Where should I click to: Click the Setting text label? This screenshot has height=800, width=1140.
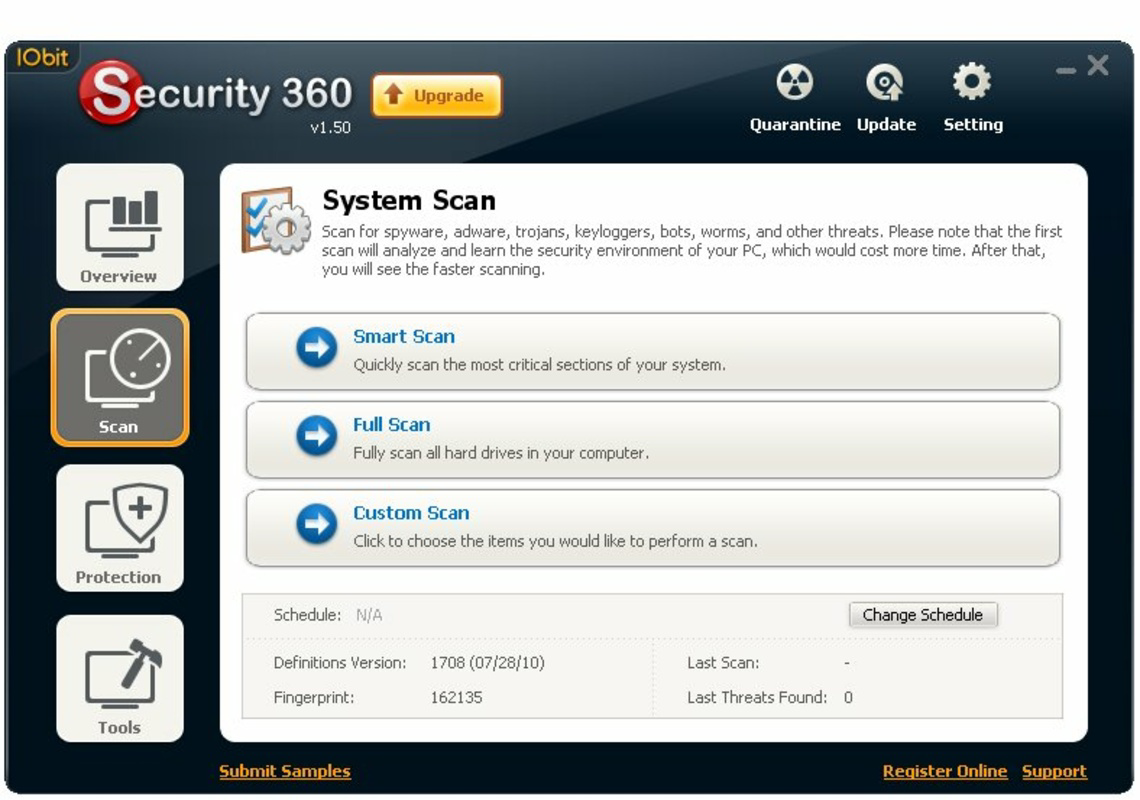tap(973, 124)
